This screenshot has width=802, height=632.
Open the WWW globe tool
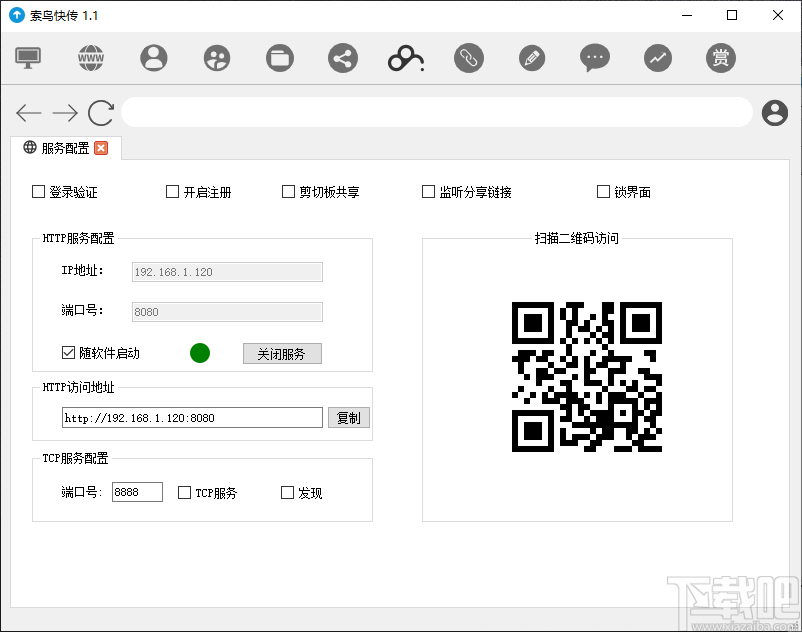(x=90, y=57)
